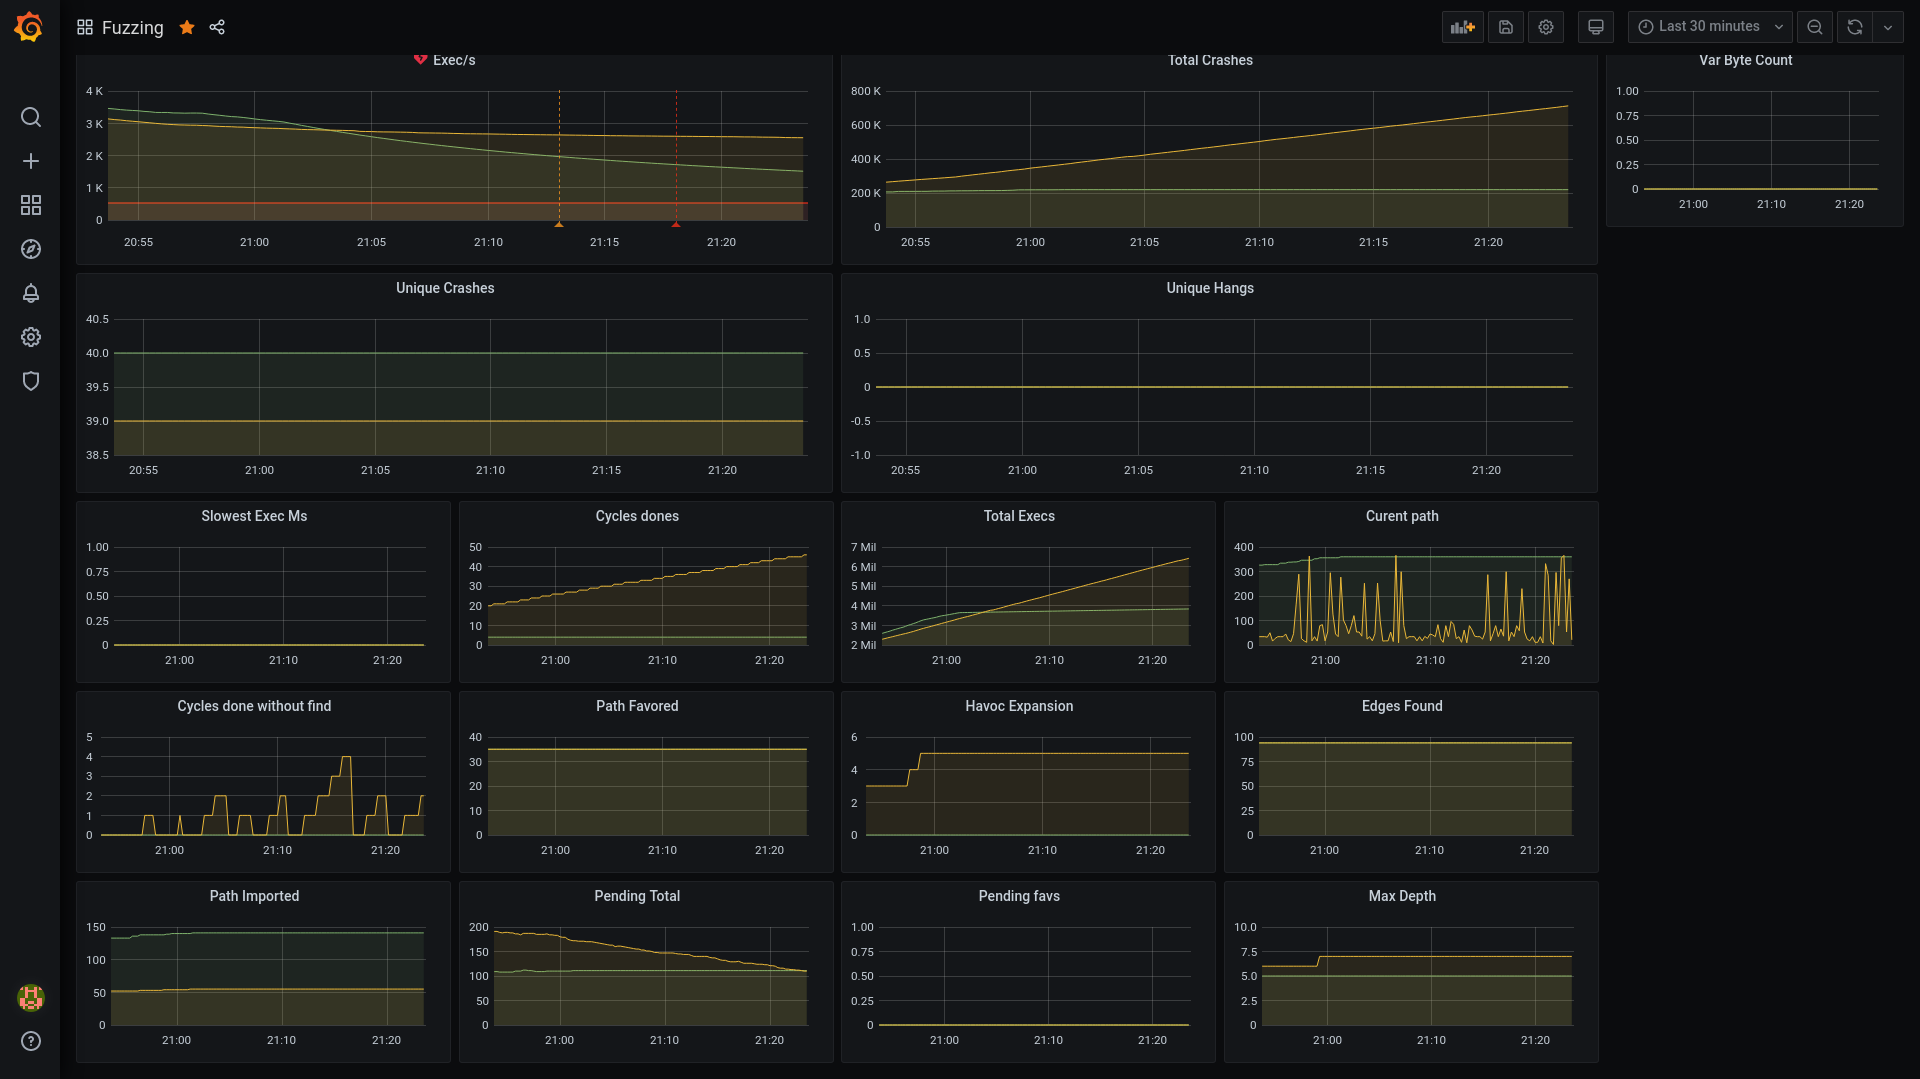
Task: Share the Fuzzing dashboard
Action: tap(217, 27)
